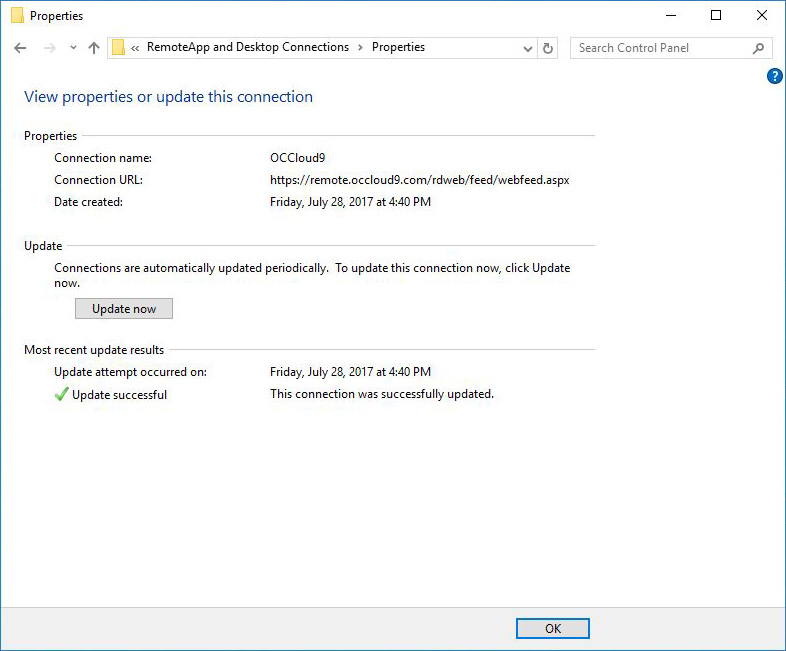Open RemoteApp and Desktop Connections breadcrumb

pyautogui.click(x=248, y=47)
